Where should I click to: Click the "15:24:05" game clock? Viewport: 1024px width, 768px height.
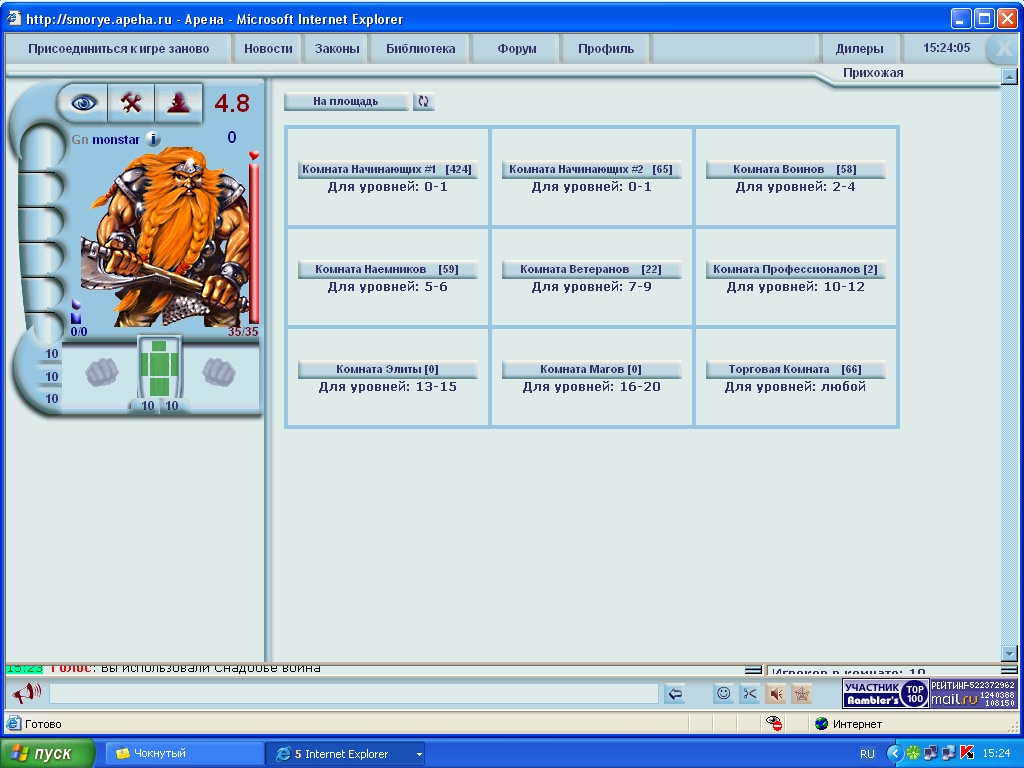pos(946,48)
